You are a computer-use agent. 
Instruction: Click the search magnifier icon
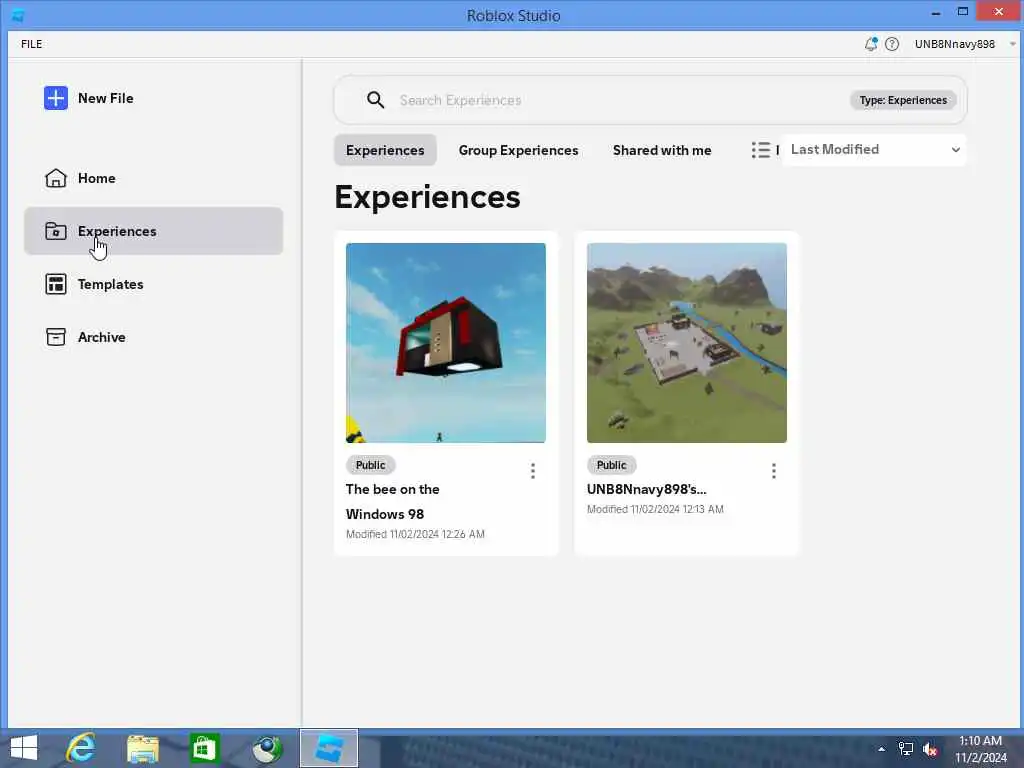[x=376, y=100]
